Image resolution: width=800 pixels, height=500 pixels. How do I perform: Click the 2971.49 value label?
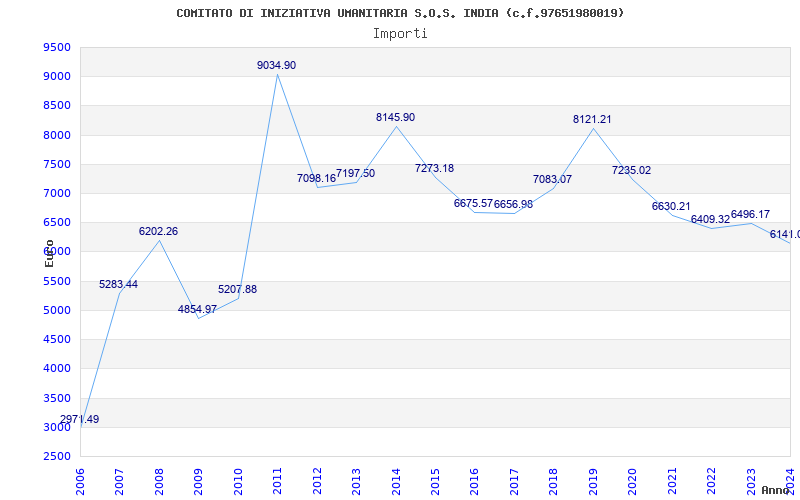coord(80,419)
